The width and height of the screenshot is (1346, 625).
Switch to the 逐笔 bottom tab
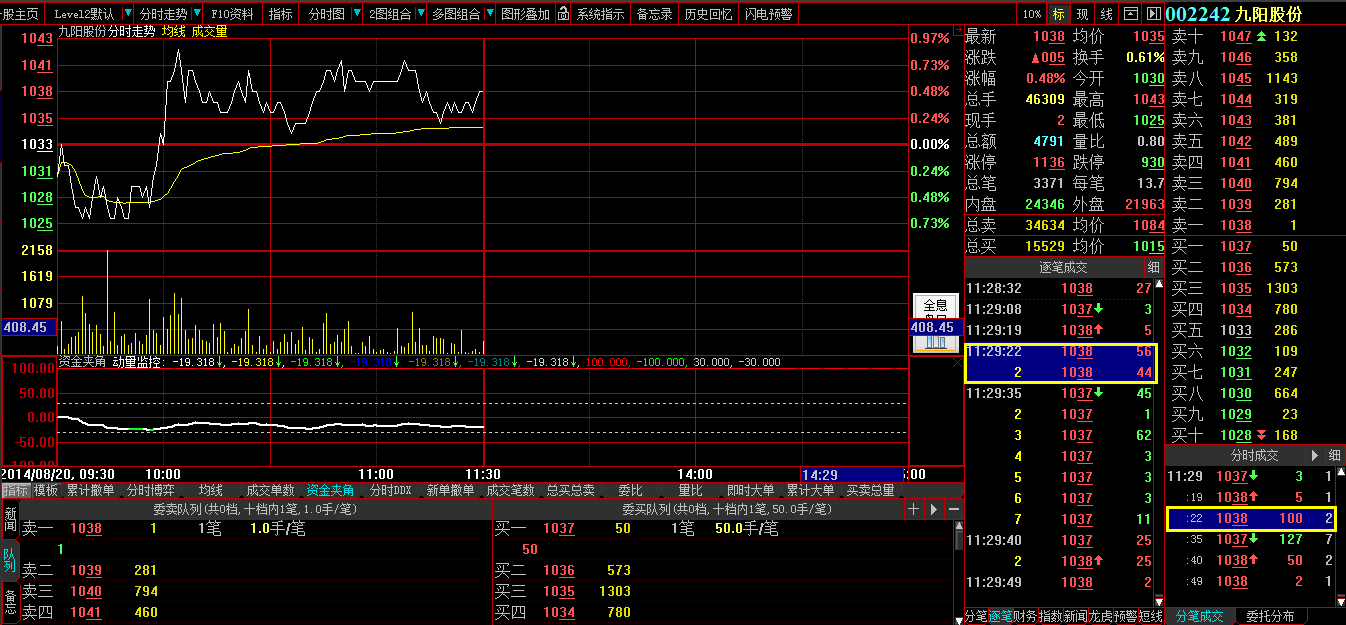(1000, 616)
